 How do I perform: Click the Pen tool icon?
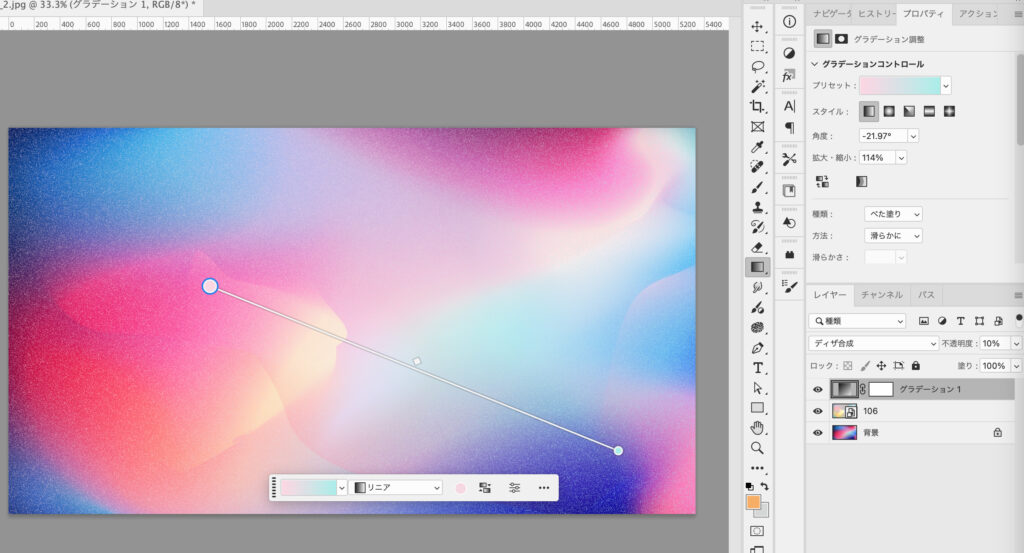[757, 348]
